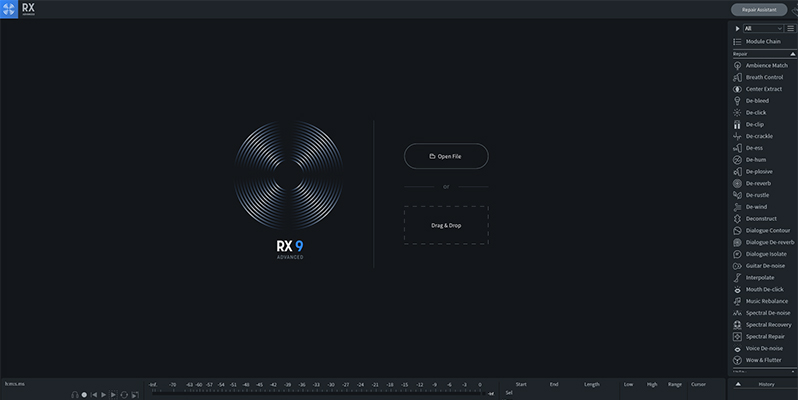The image size is (798, 400).
Task: Open the Spectral Repair module
Action: (759, 336)
